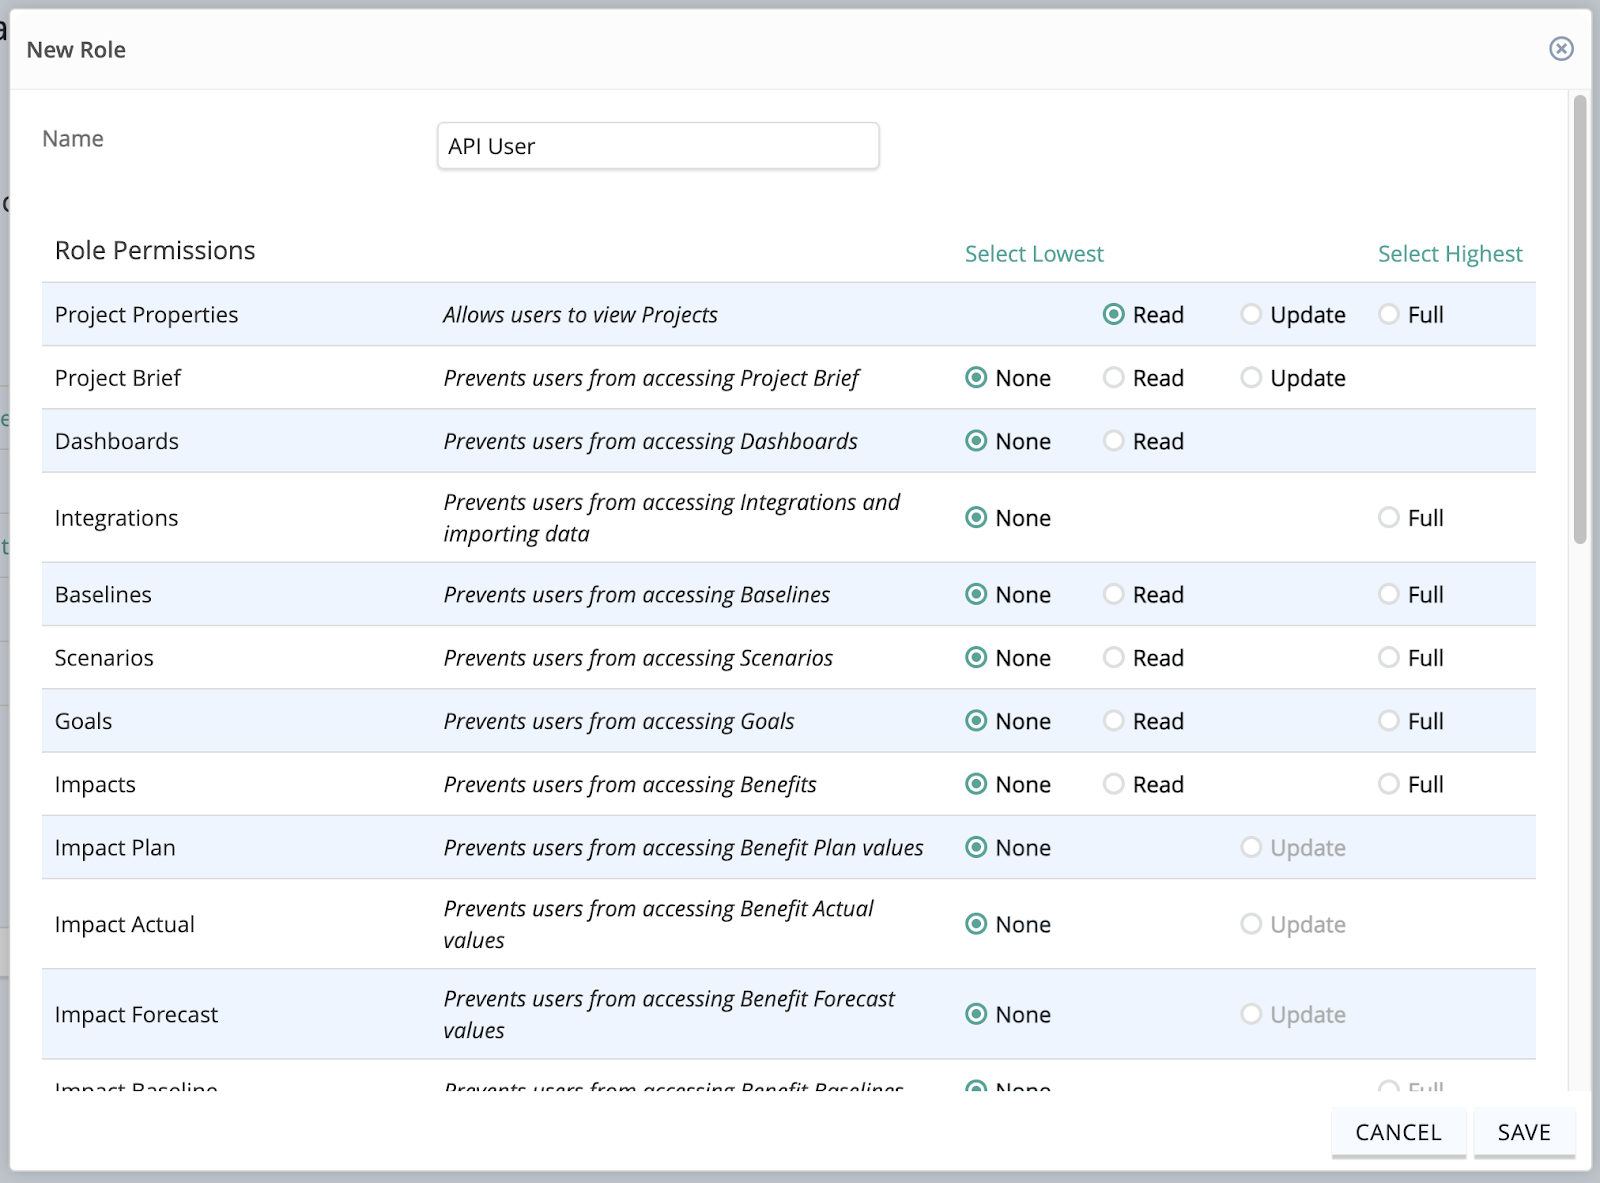Viewport: 1600px width, 1183px height.
Task: Save the new API User role
Action: click(1524, 1132)
